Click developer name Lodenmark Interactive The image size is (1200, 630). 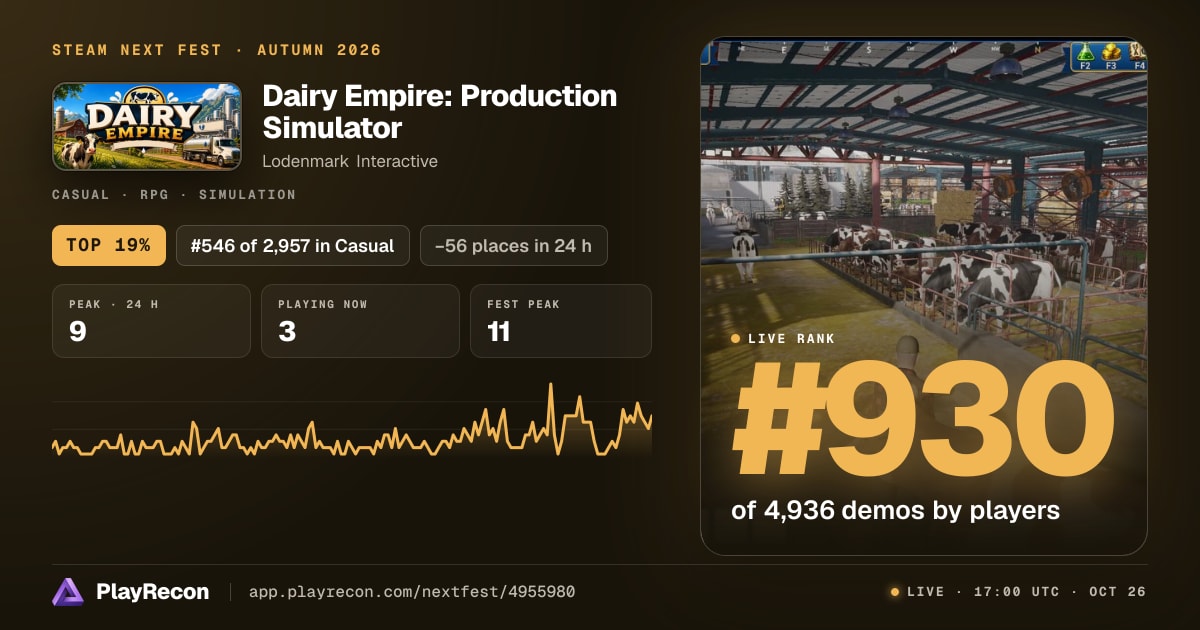[x=350, y=161]
